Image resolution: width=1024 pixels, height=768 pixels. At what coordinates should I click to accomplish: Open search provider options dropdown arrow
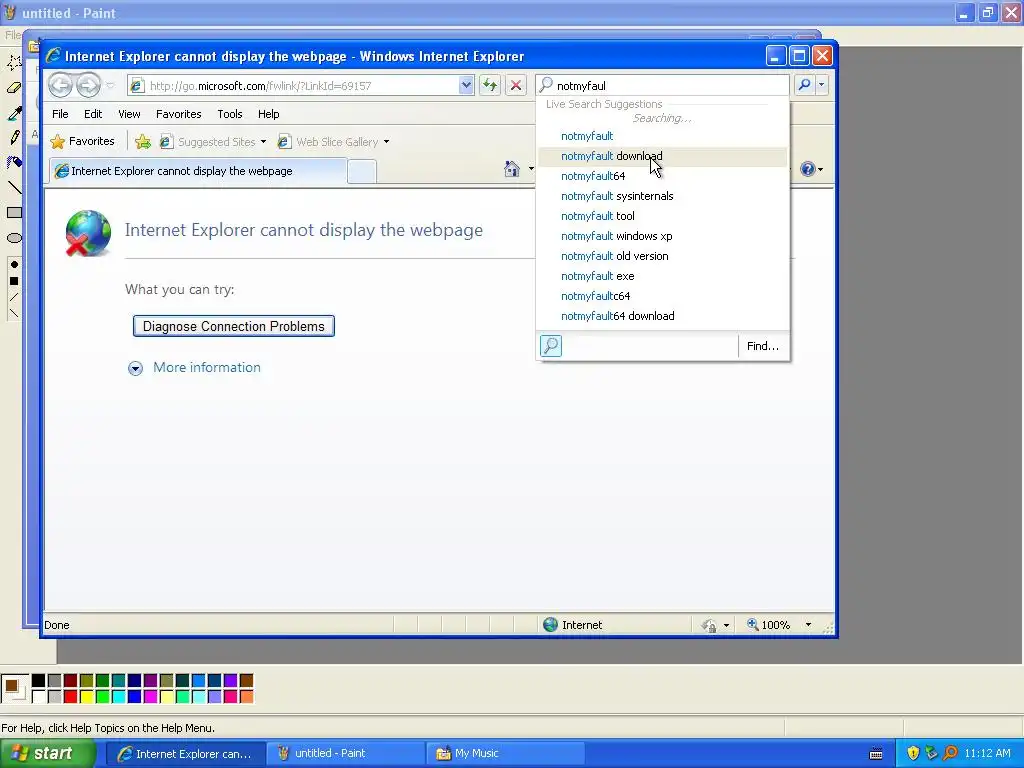pos(822,85)
